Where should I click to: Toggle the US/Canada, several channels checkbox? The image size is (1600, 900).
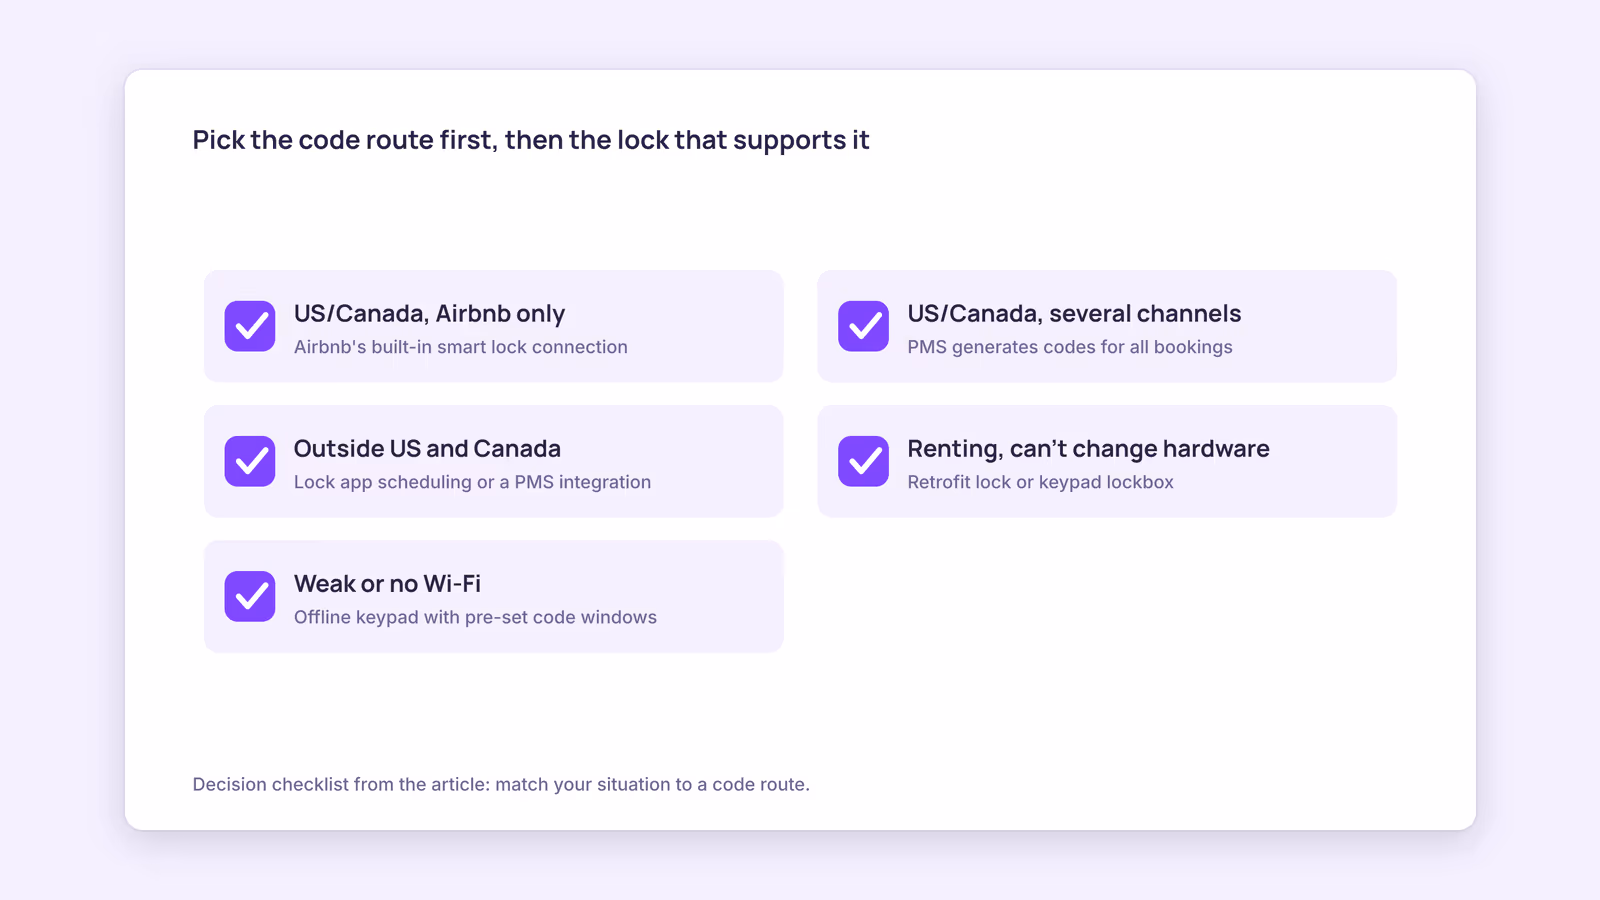[863, 326]
